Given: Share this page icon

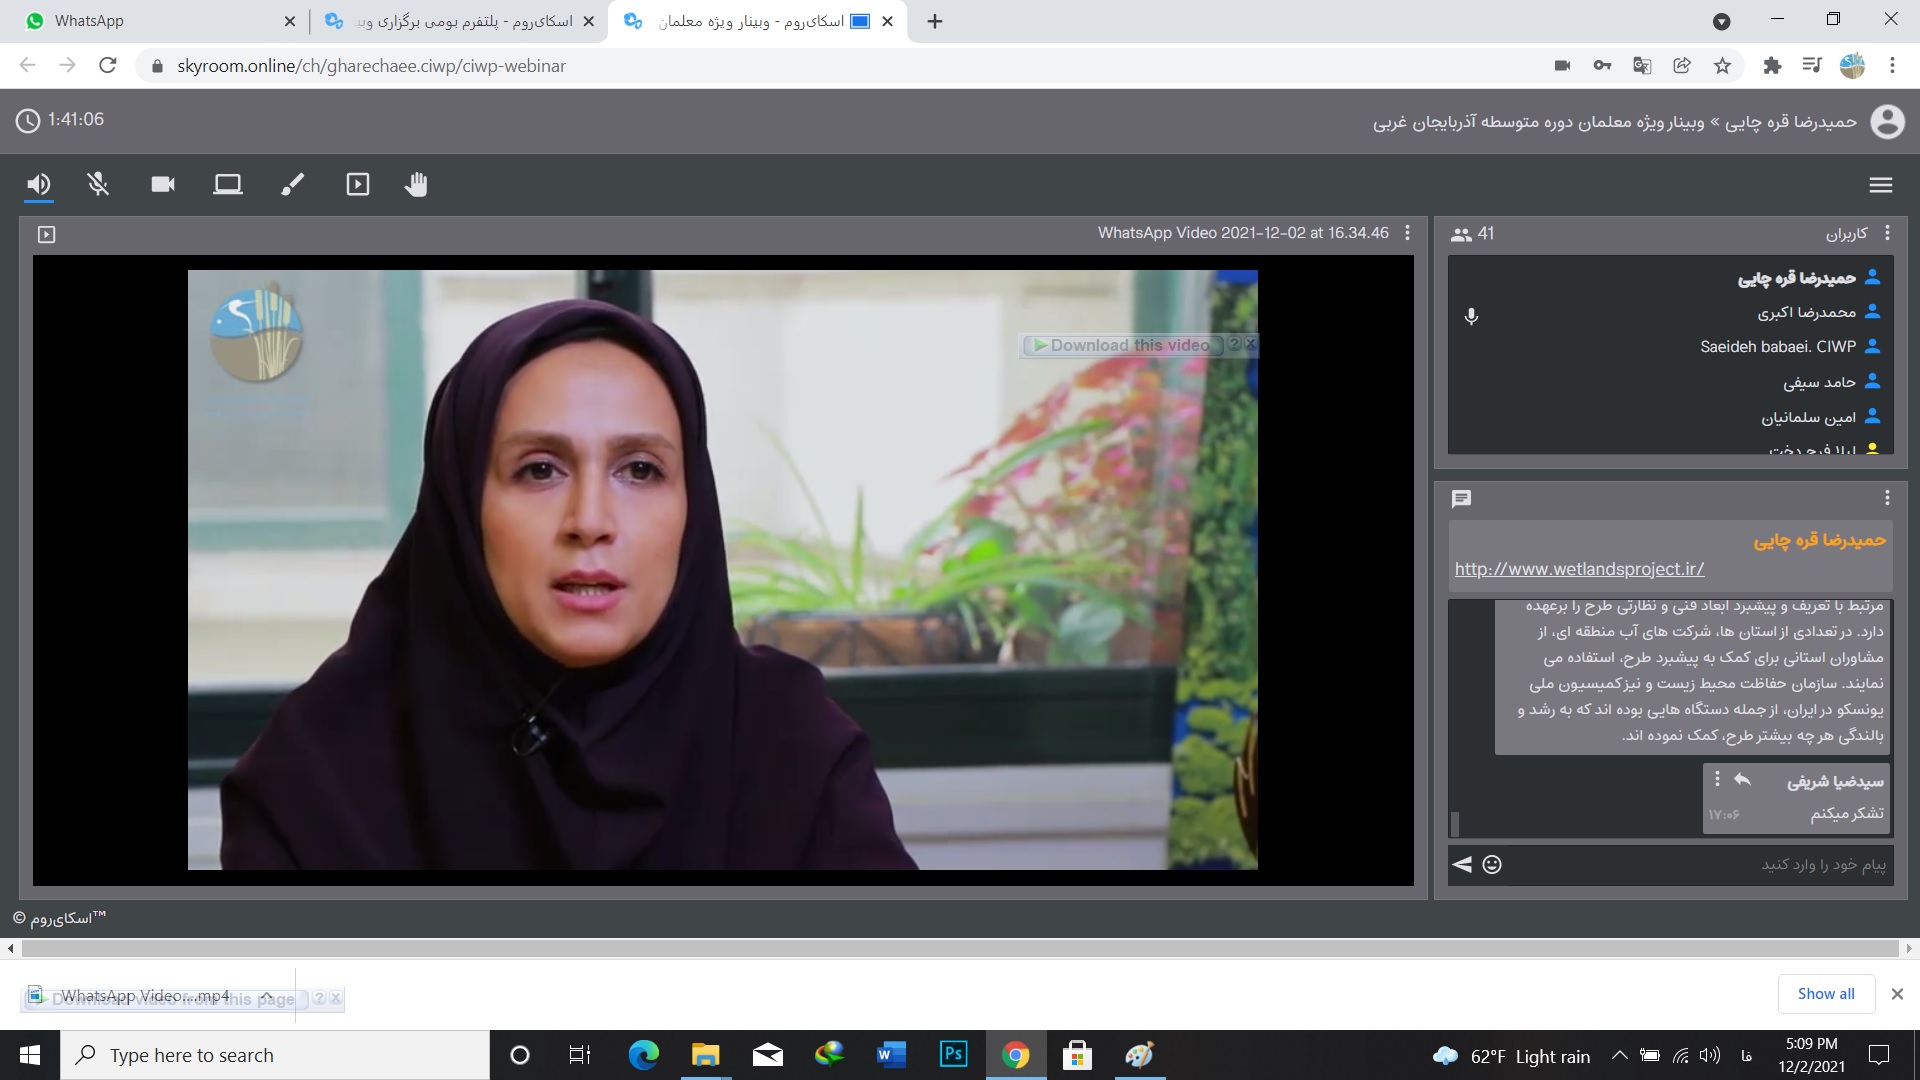Looking at the screenshot, I should point(1682,66).
